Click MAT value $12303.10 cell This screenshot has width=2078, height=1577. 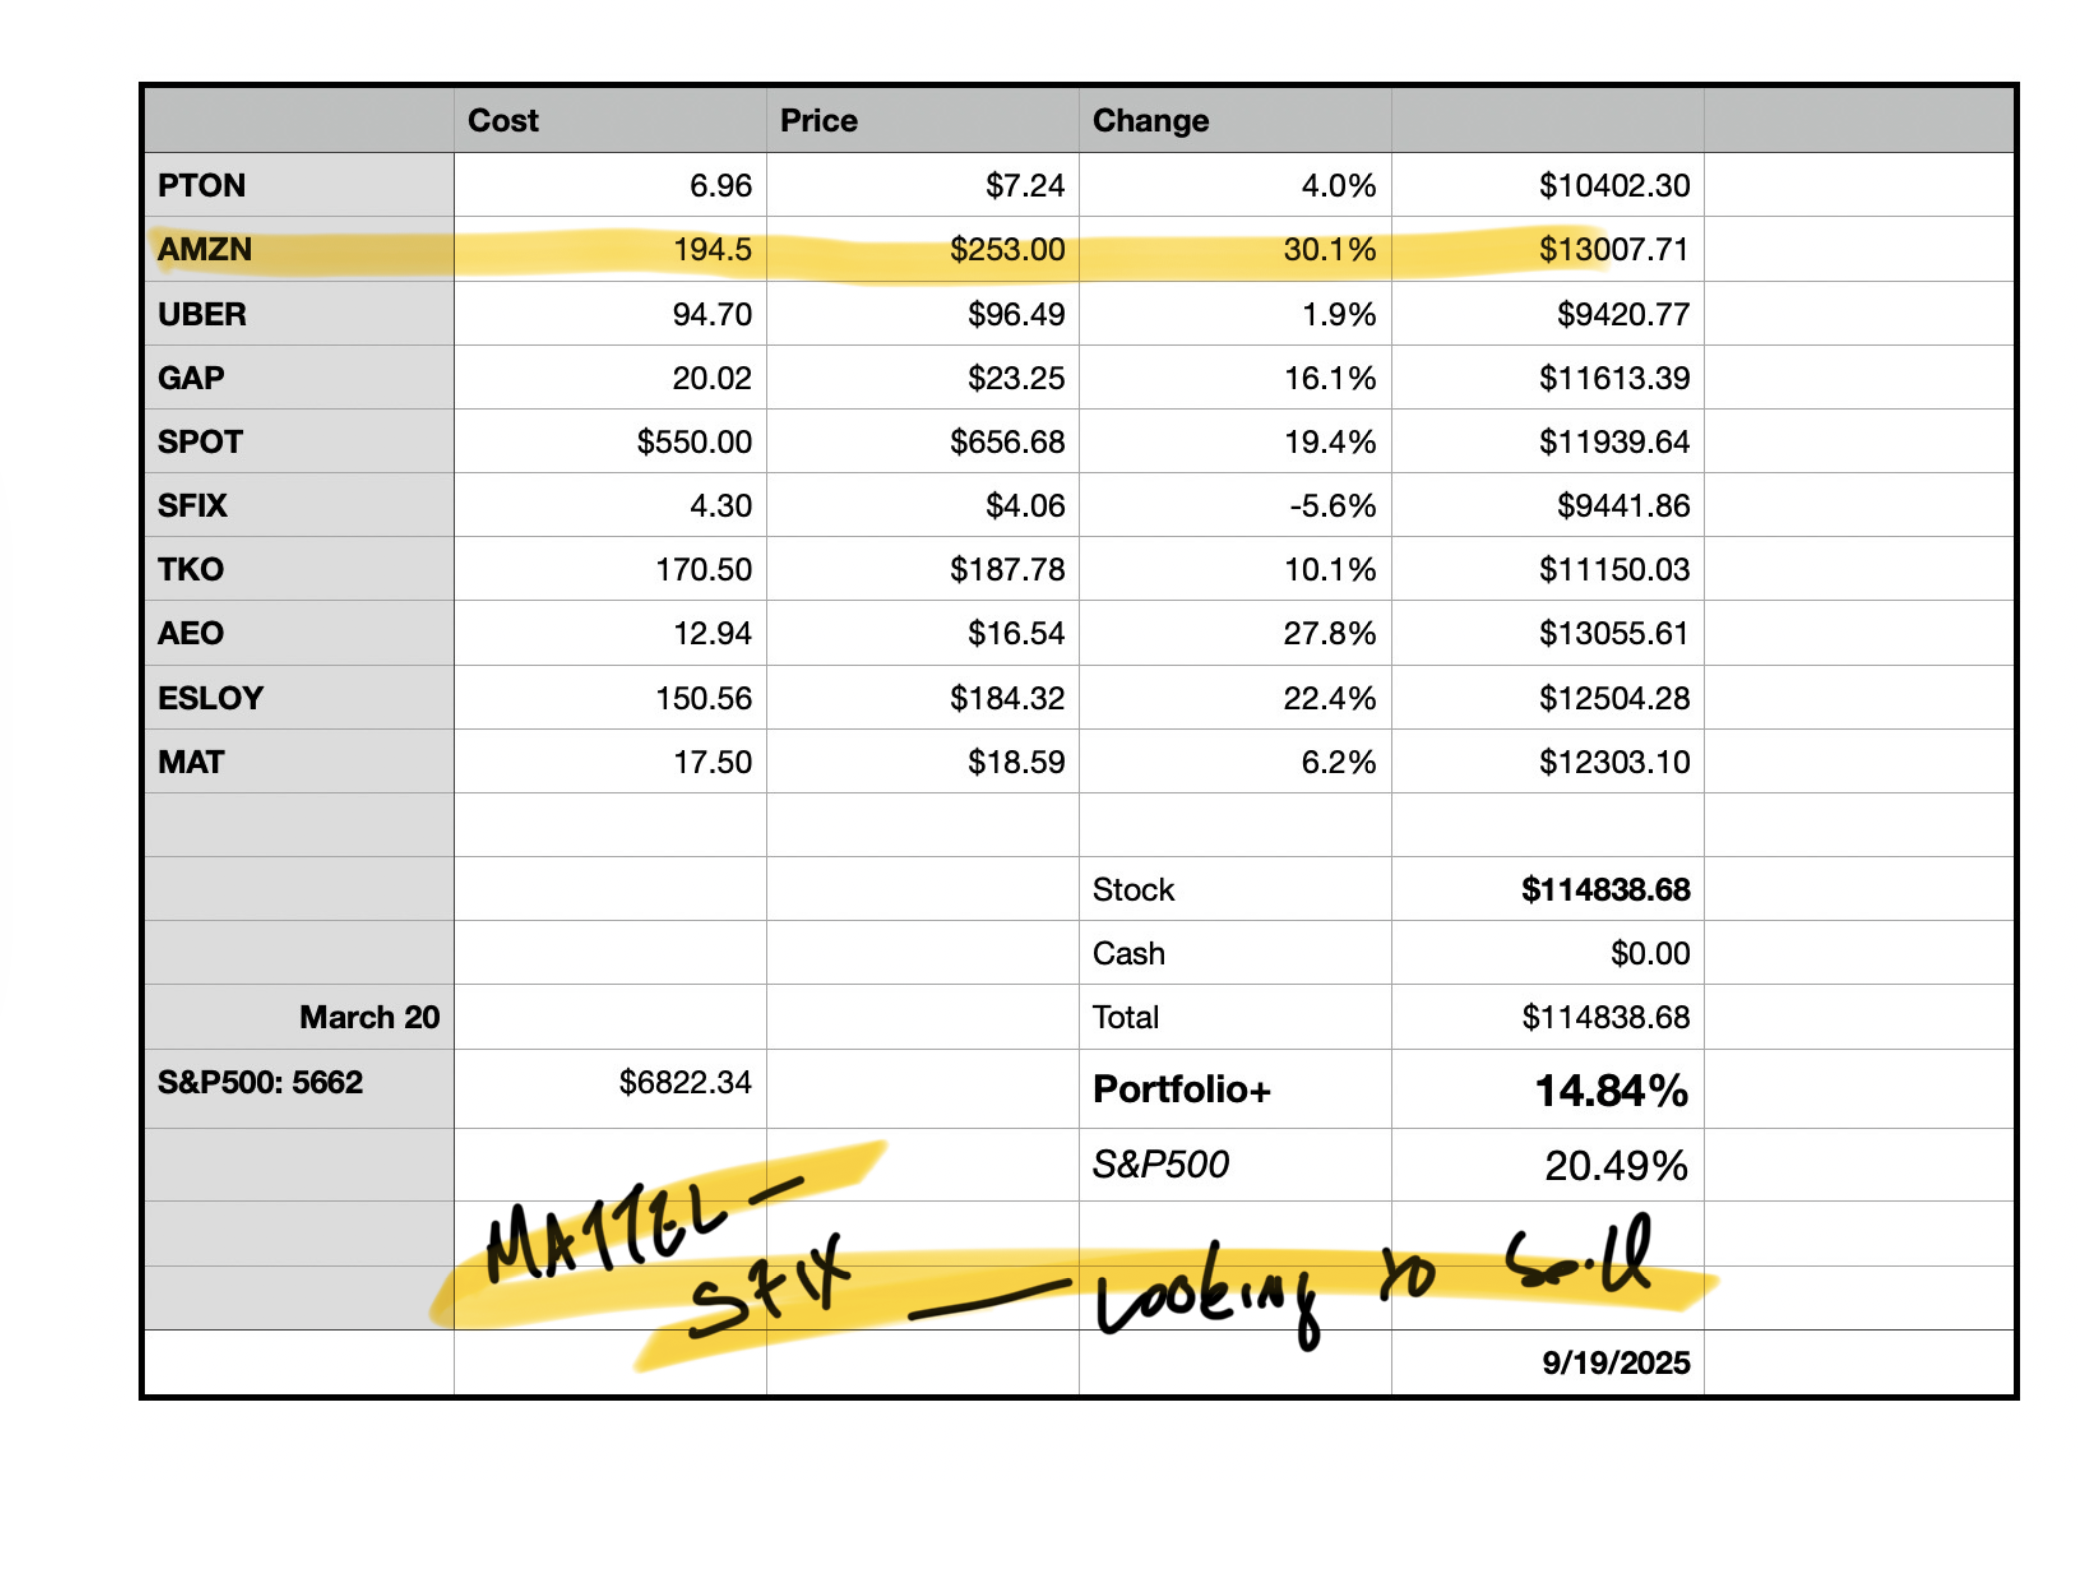click(1613, 762)
